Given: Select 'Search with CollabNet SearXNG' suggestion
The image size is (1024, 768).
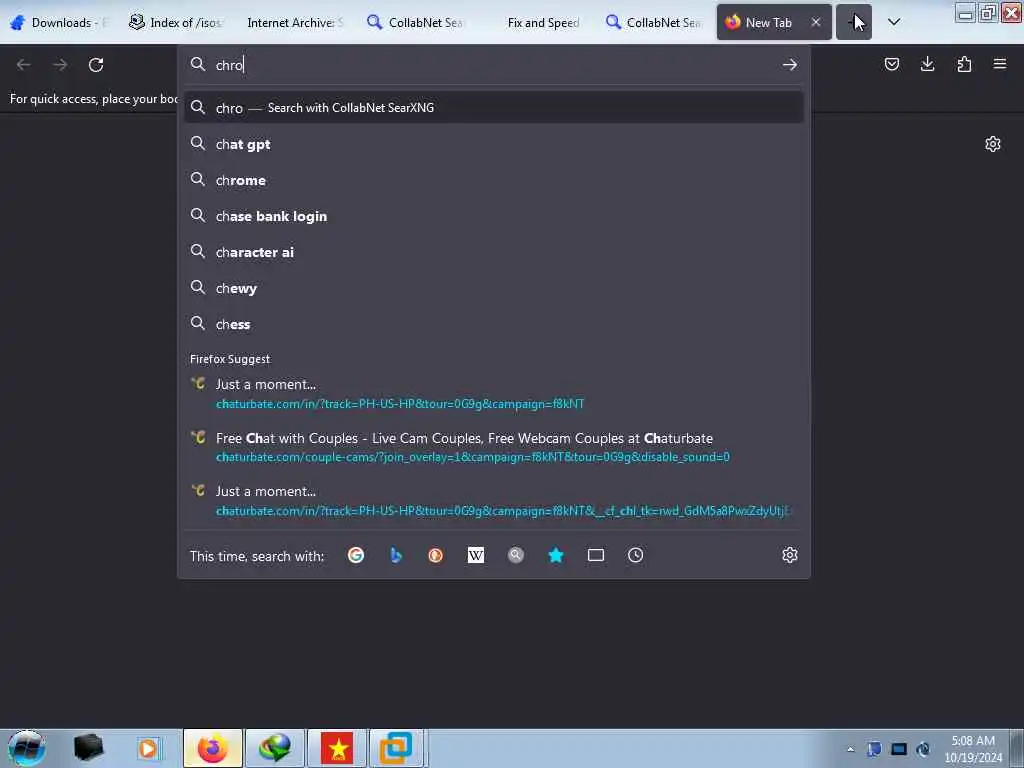Looking at the screenshot, I should pyautogui.click(x=494, y=108).
